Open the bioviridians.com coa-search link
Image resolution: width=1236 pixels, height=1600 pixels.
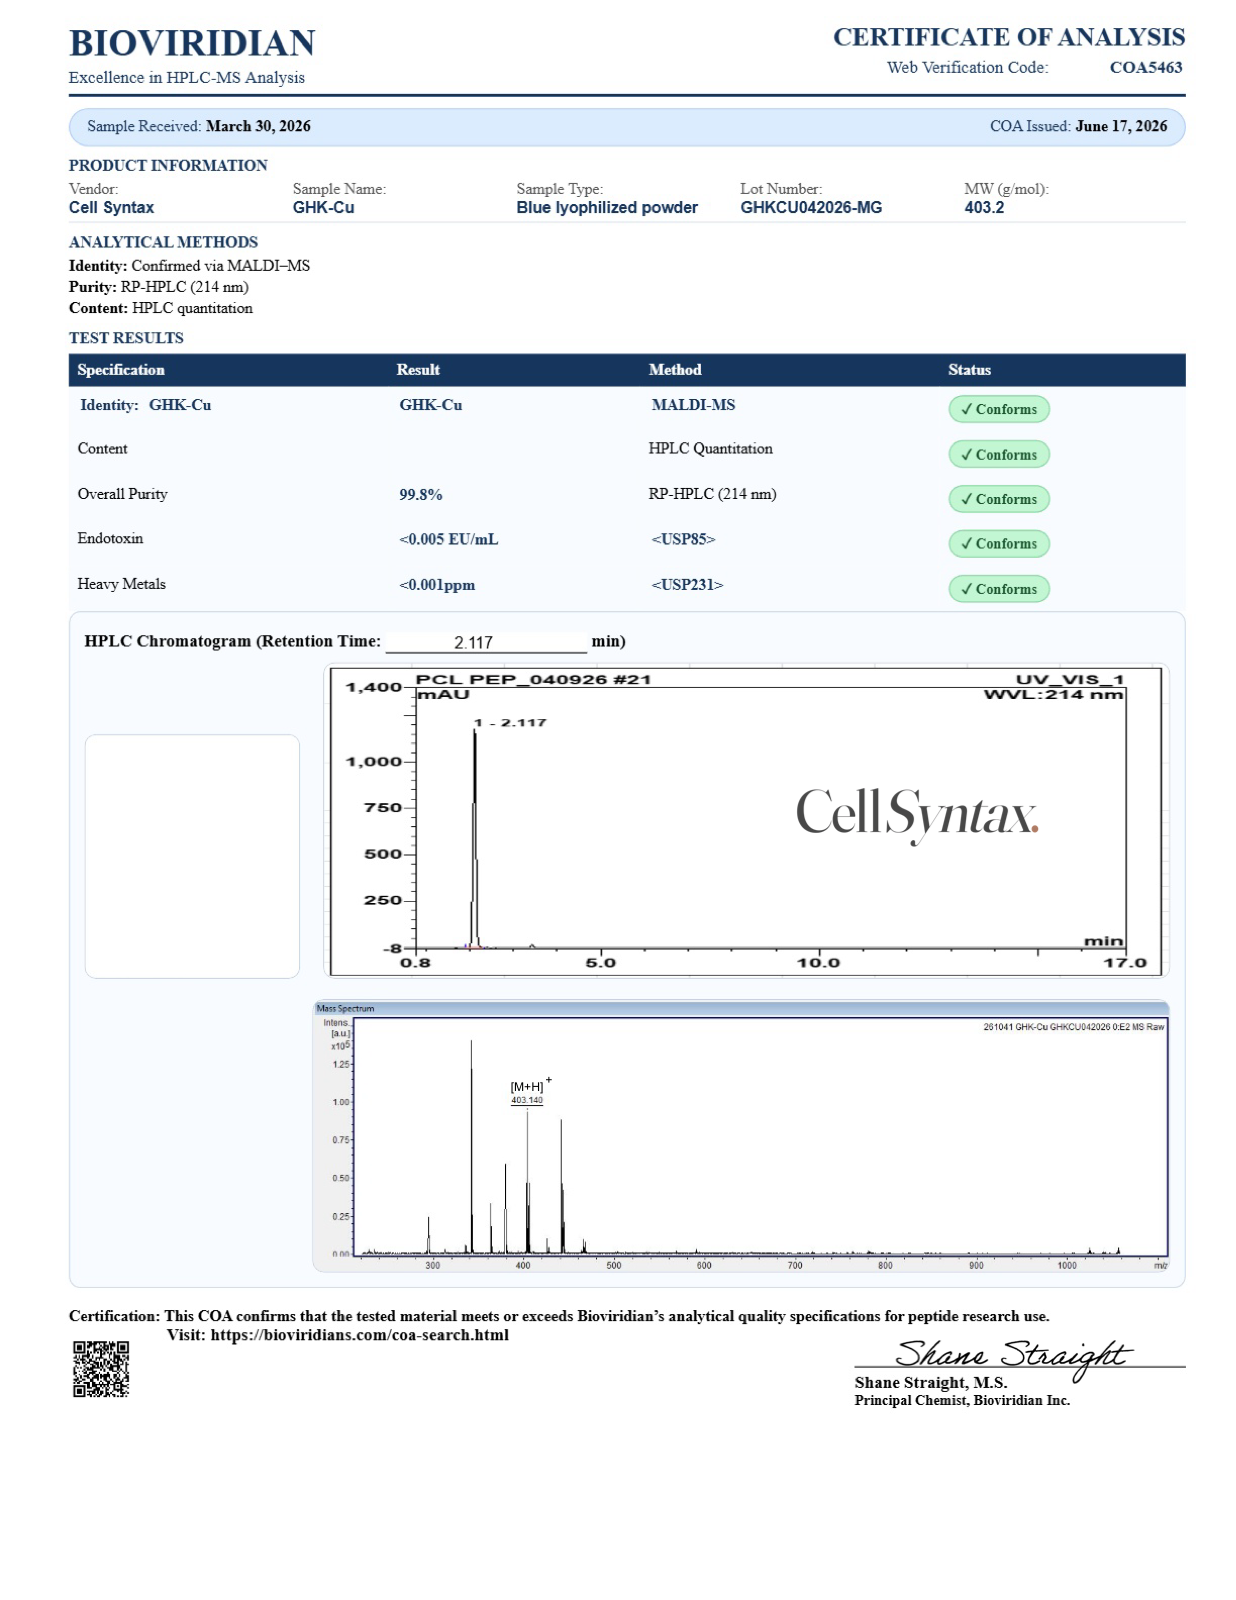pos(359,1335)
